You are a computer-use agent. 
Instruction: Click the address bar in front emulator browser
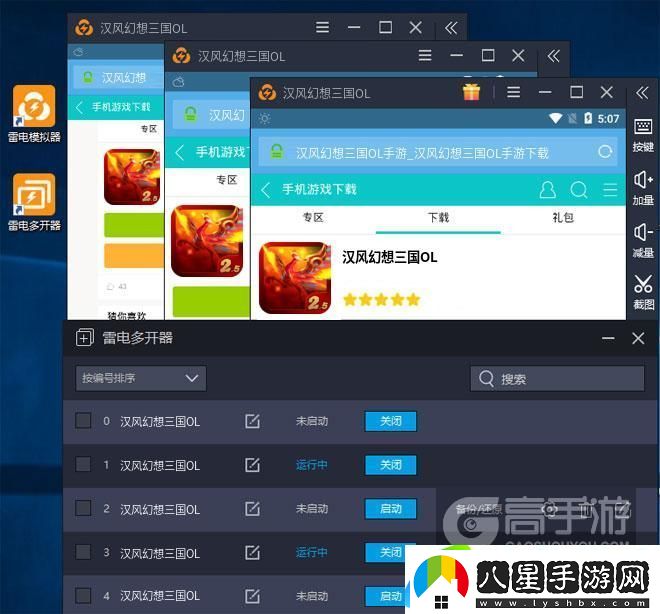coord(438,152)
